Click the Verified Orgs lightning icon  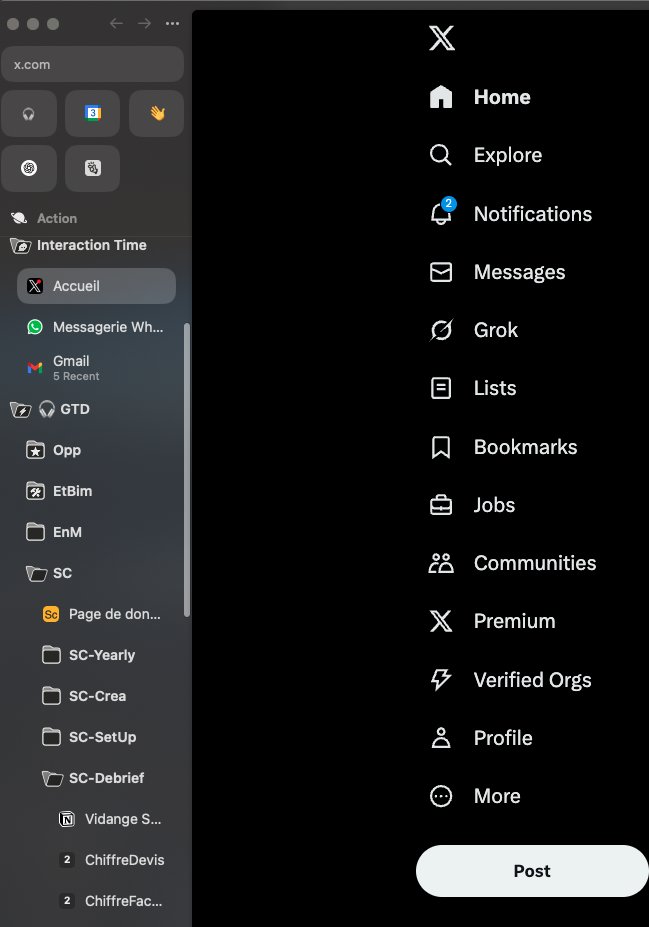point(441,680)
